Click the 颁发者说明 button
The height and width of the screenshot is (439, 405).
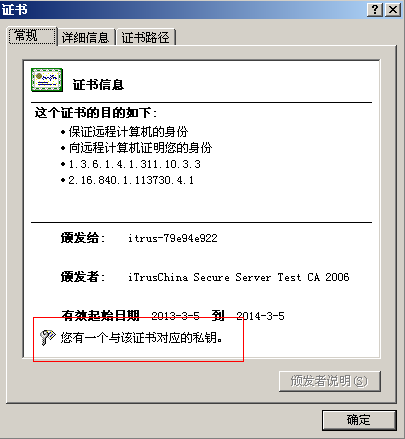point(330,381)
